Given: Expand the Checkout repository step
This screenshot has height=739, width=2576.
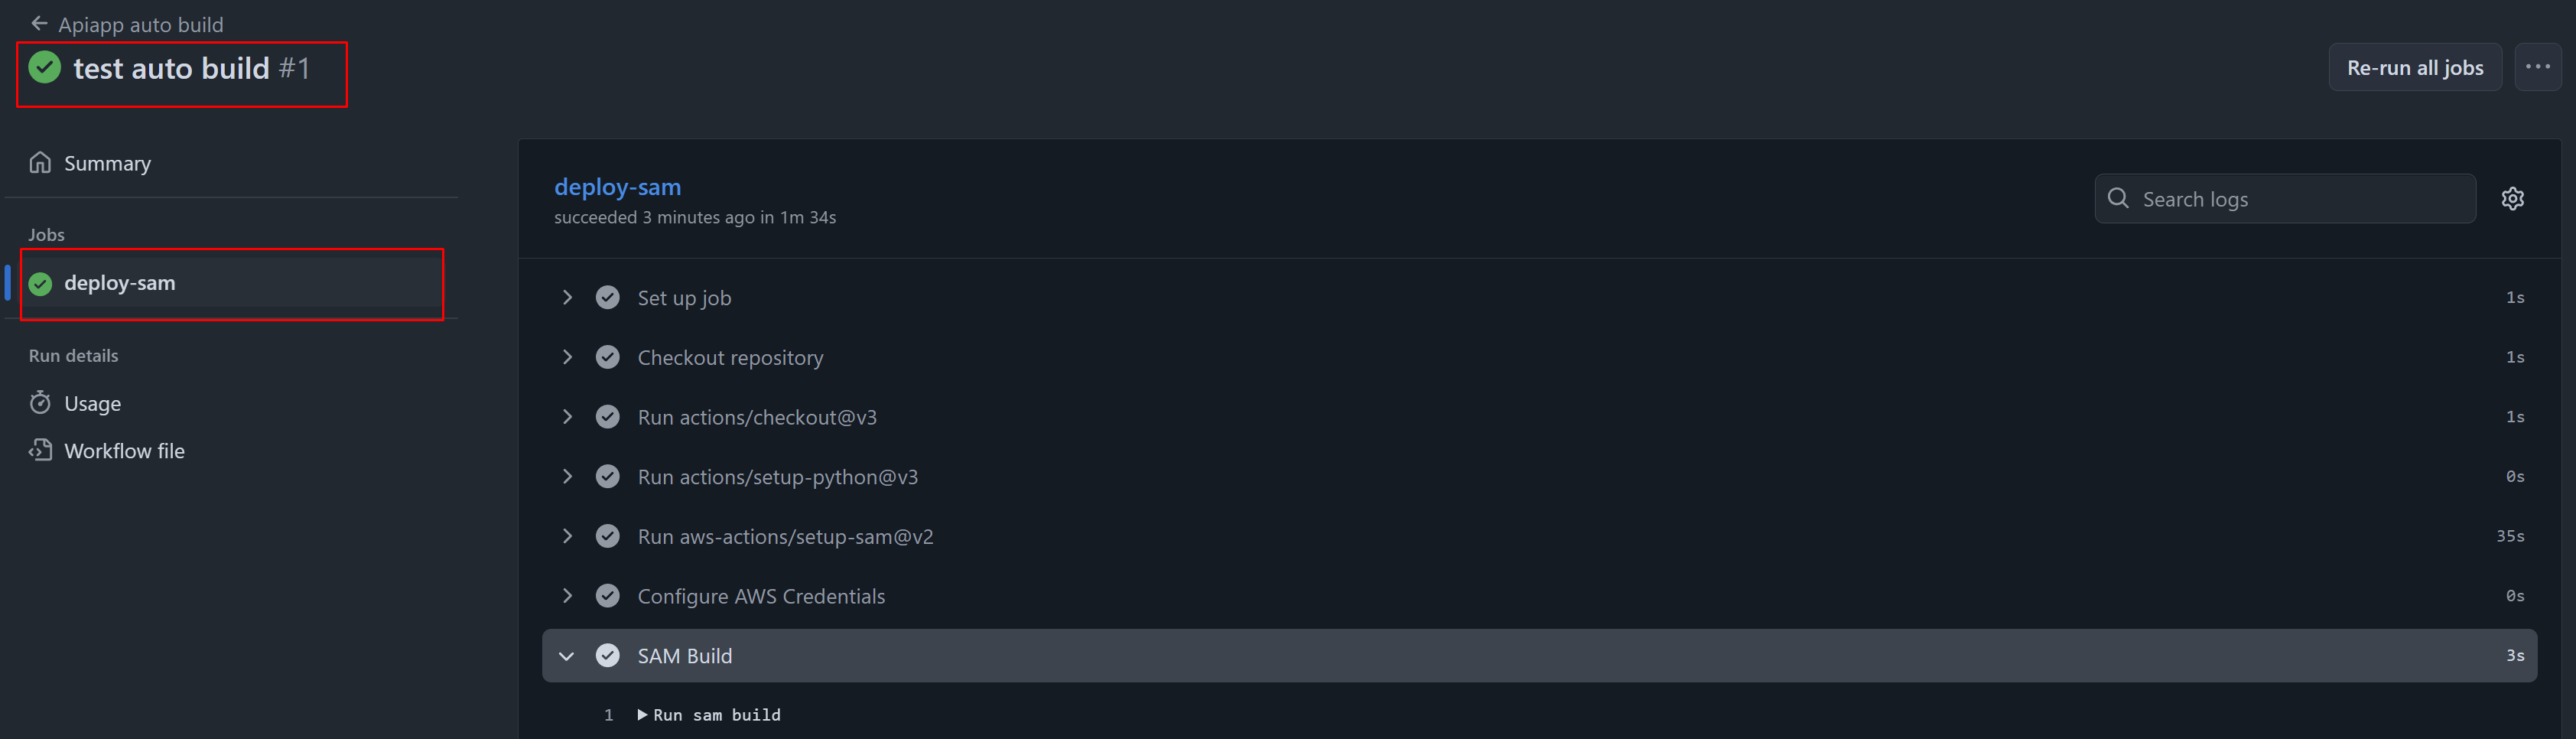Looking at the screenshot, I should coord(567,357).
